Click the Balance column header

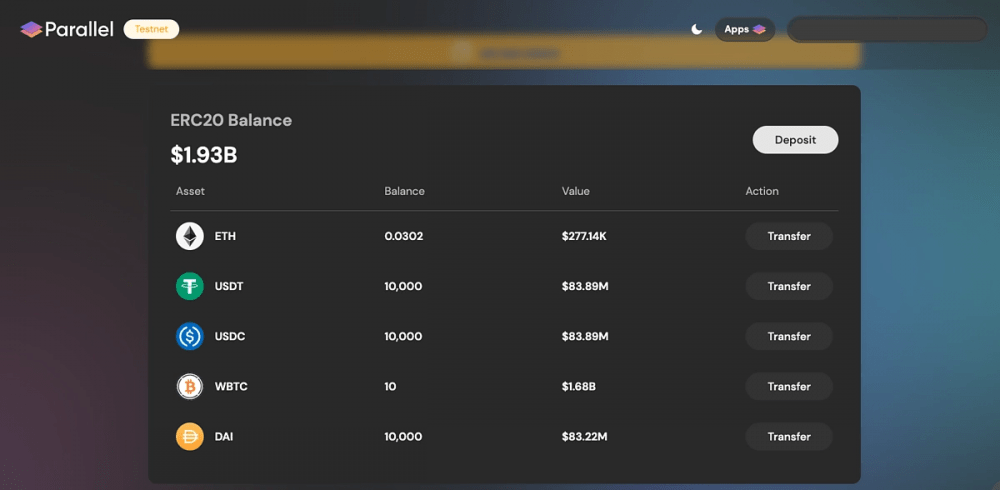[x=404, y=191]
